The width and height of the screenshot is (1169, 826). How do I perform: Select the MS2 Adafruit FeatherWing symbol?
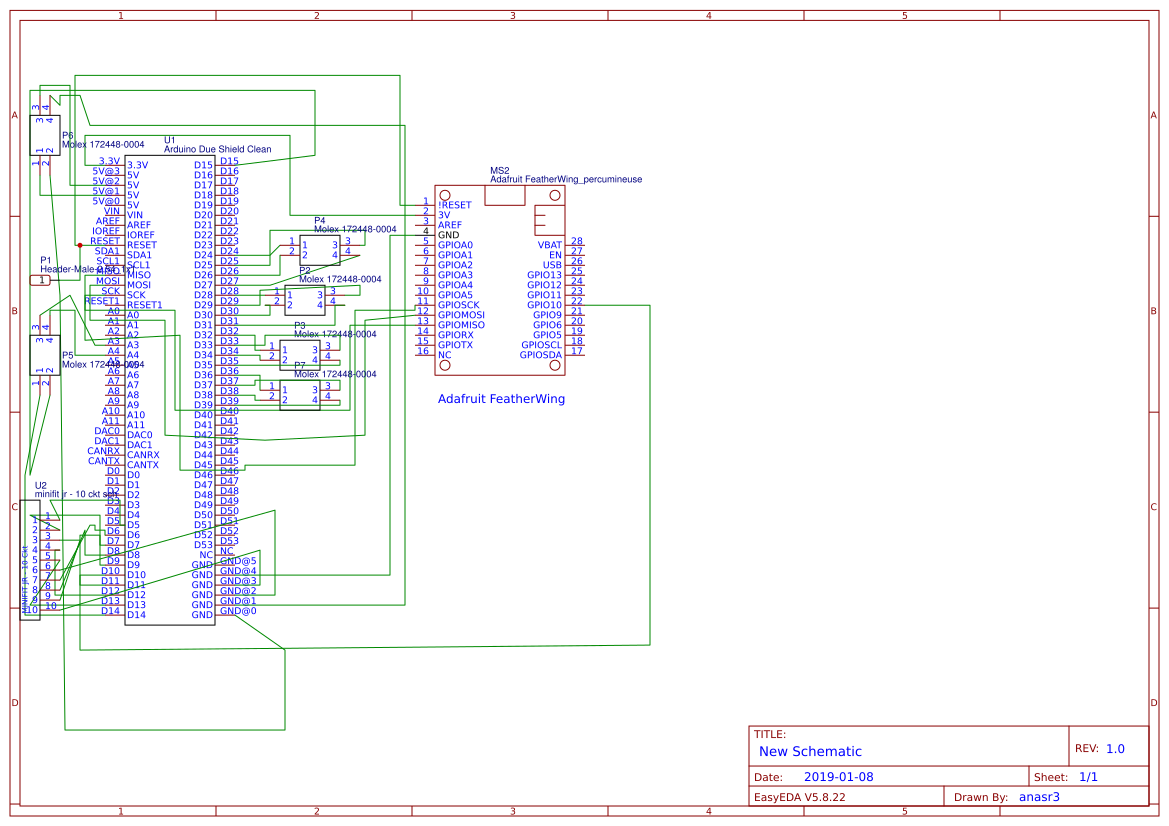(x=500, y=280)
